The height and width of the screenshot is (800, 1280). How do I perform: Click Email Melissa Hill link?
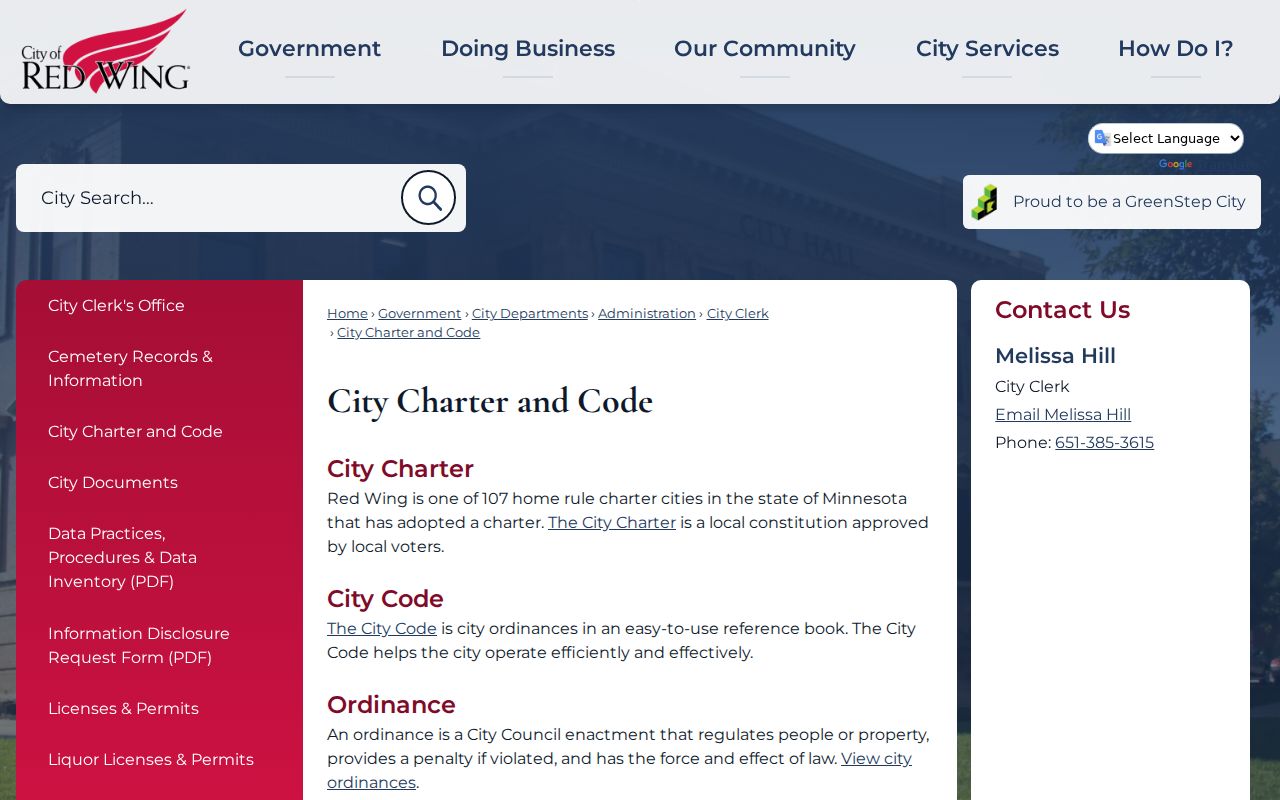point(1063,415)
